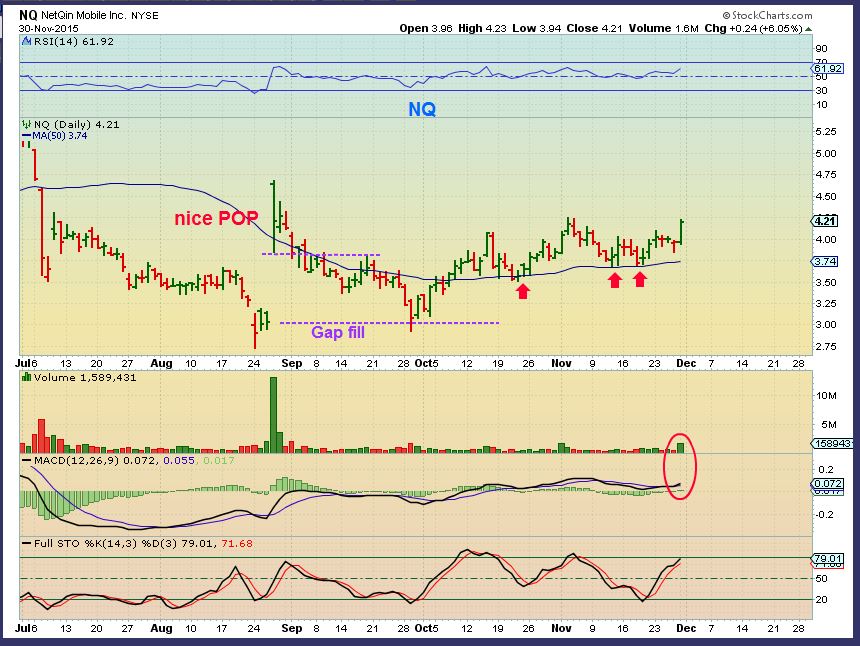Click the Aug label on price chart axis

pos(161,364)
